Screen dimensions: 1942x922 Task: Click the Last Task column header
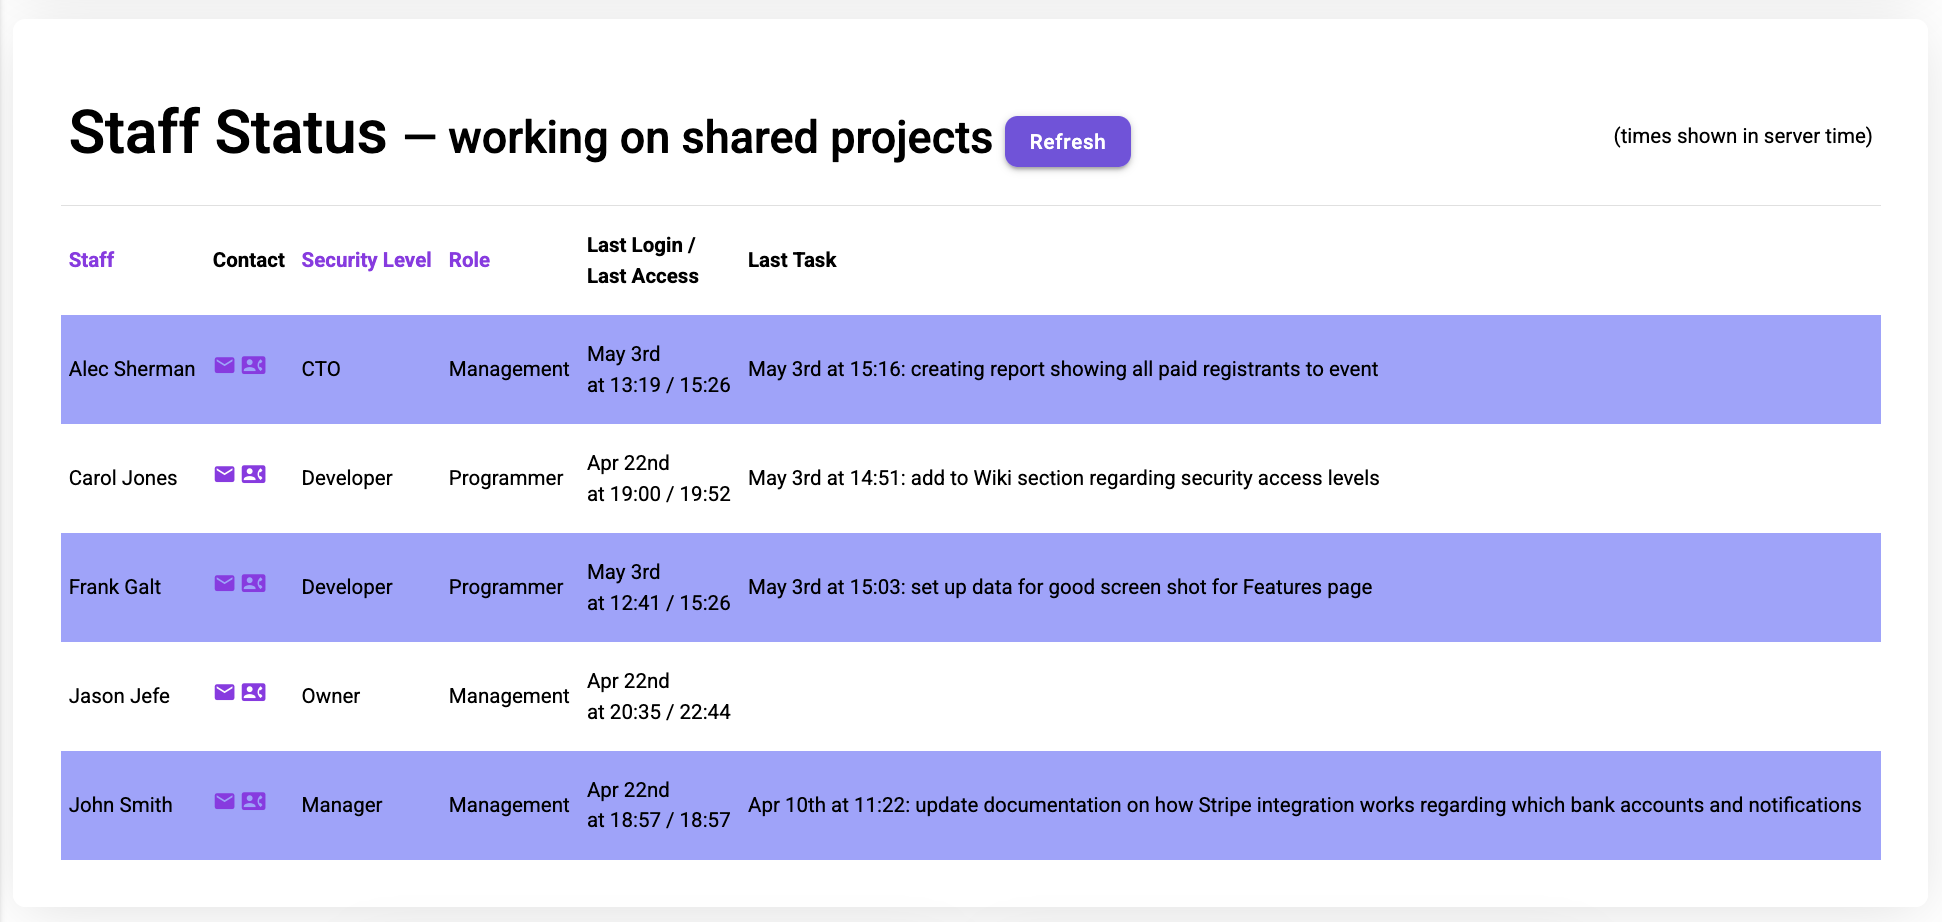coord(792,259)
